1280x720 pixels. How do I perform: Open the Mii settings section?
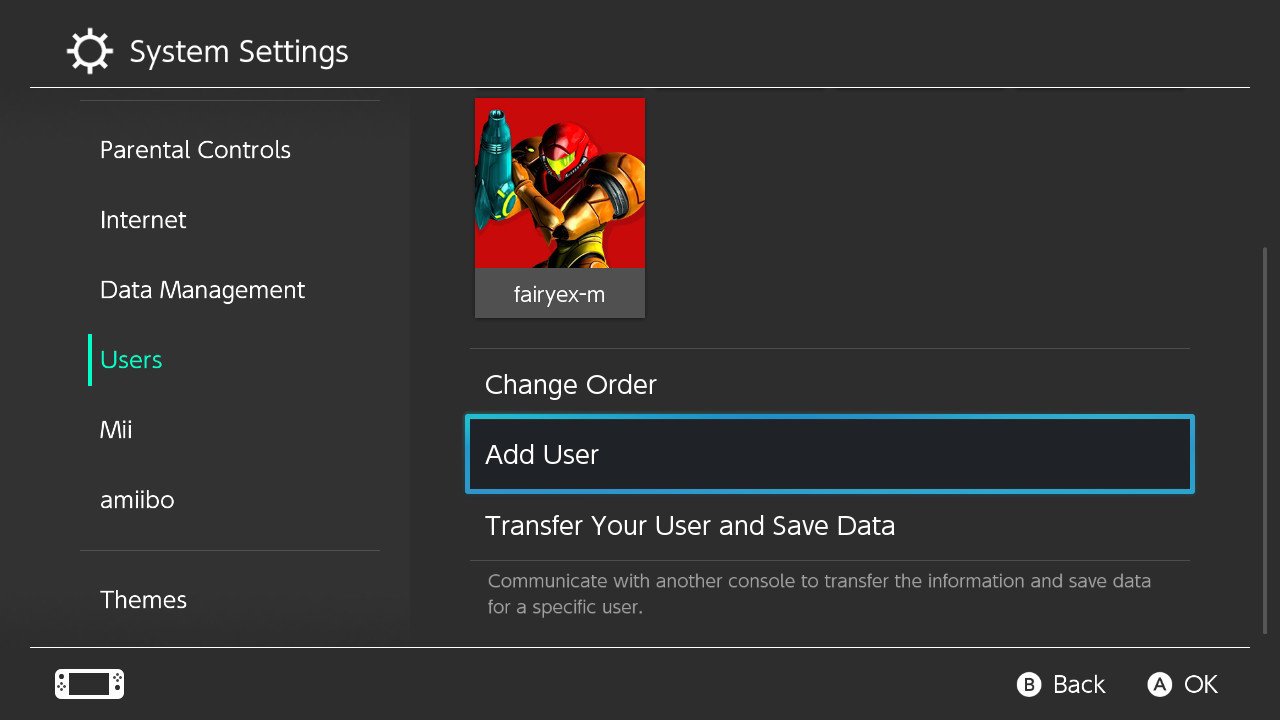(116, 430)
